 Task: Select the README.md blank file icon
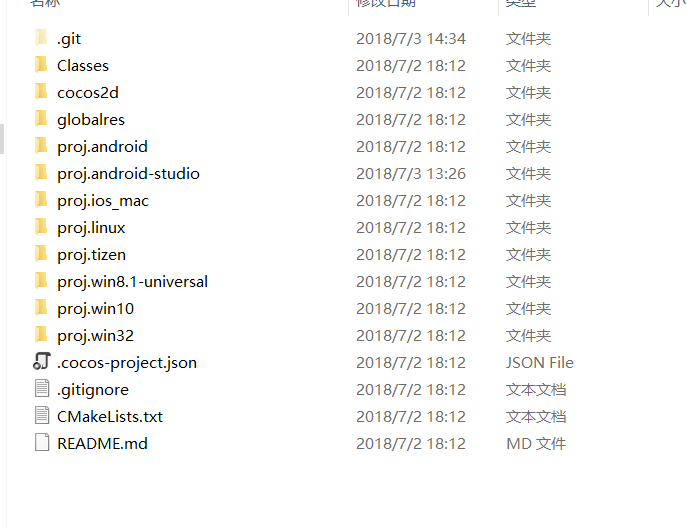tap(42, 442)
